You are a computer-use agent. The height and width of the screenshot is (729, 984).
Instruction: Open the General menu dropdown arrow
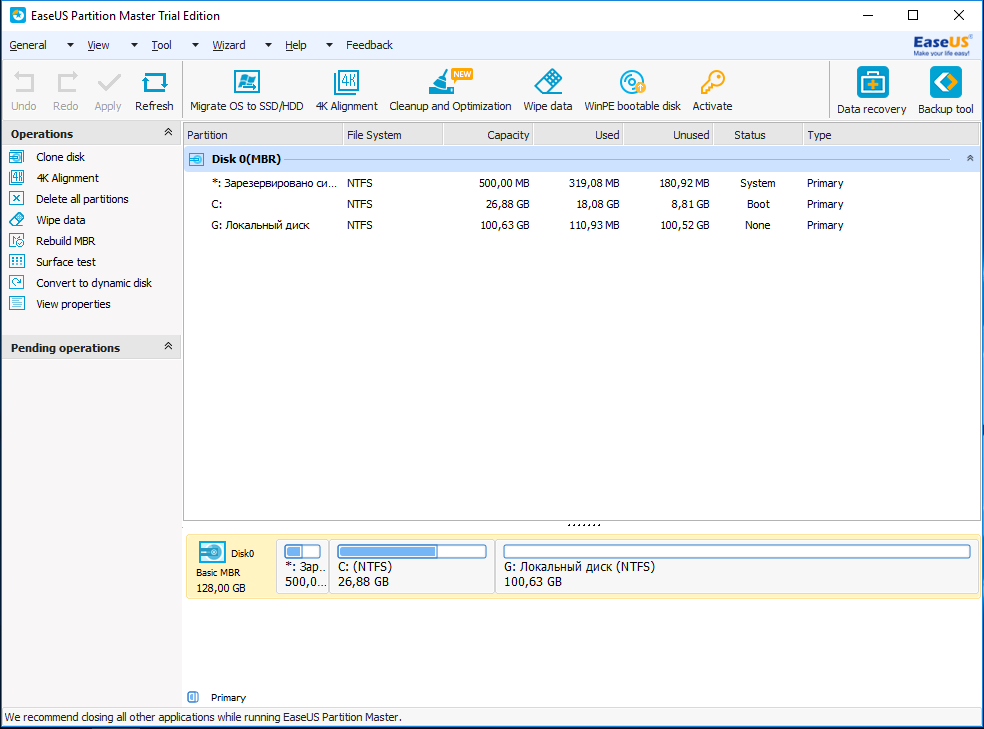[70, 45]
